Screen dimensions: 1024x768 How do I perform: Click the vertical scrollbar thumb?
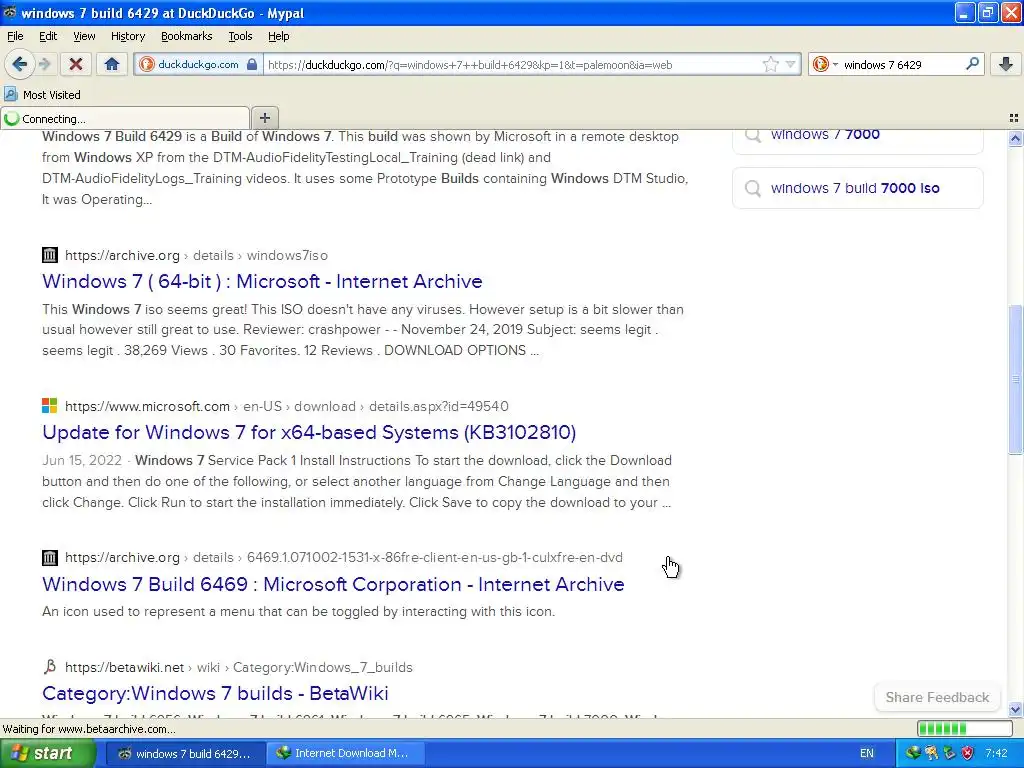pos(1015,379)
